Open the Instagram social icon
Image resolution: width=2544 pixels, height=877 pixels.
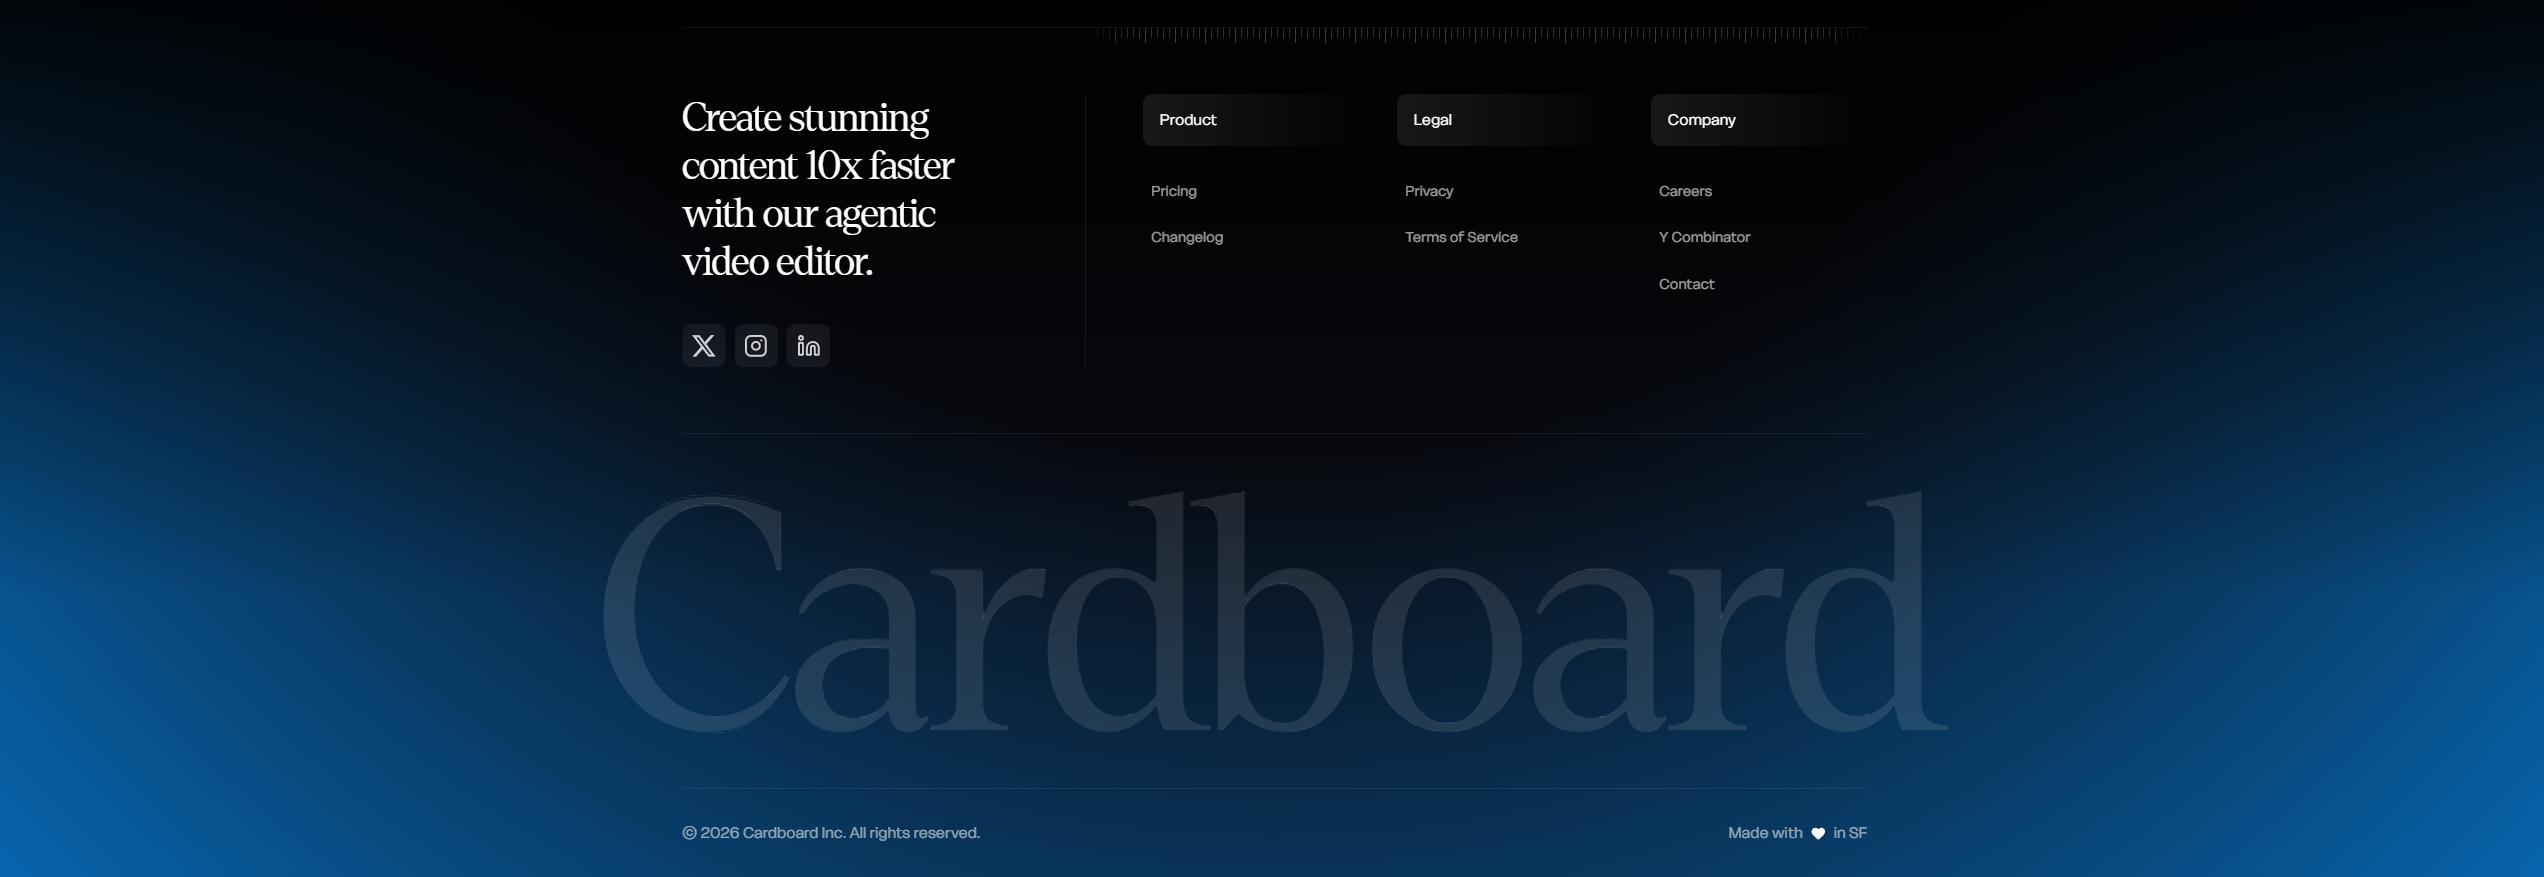[756, 346]
